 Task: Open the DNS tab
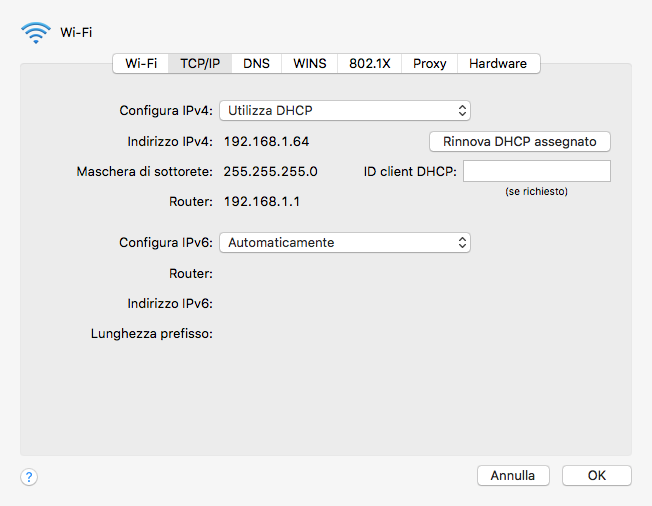coord(256,63)
